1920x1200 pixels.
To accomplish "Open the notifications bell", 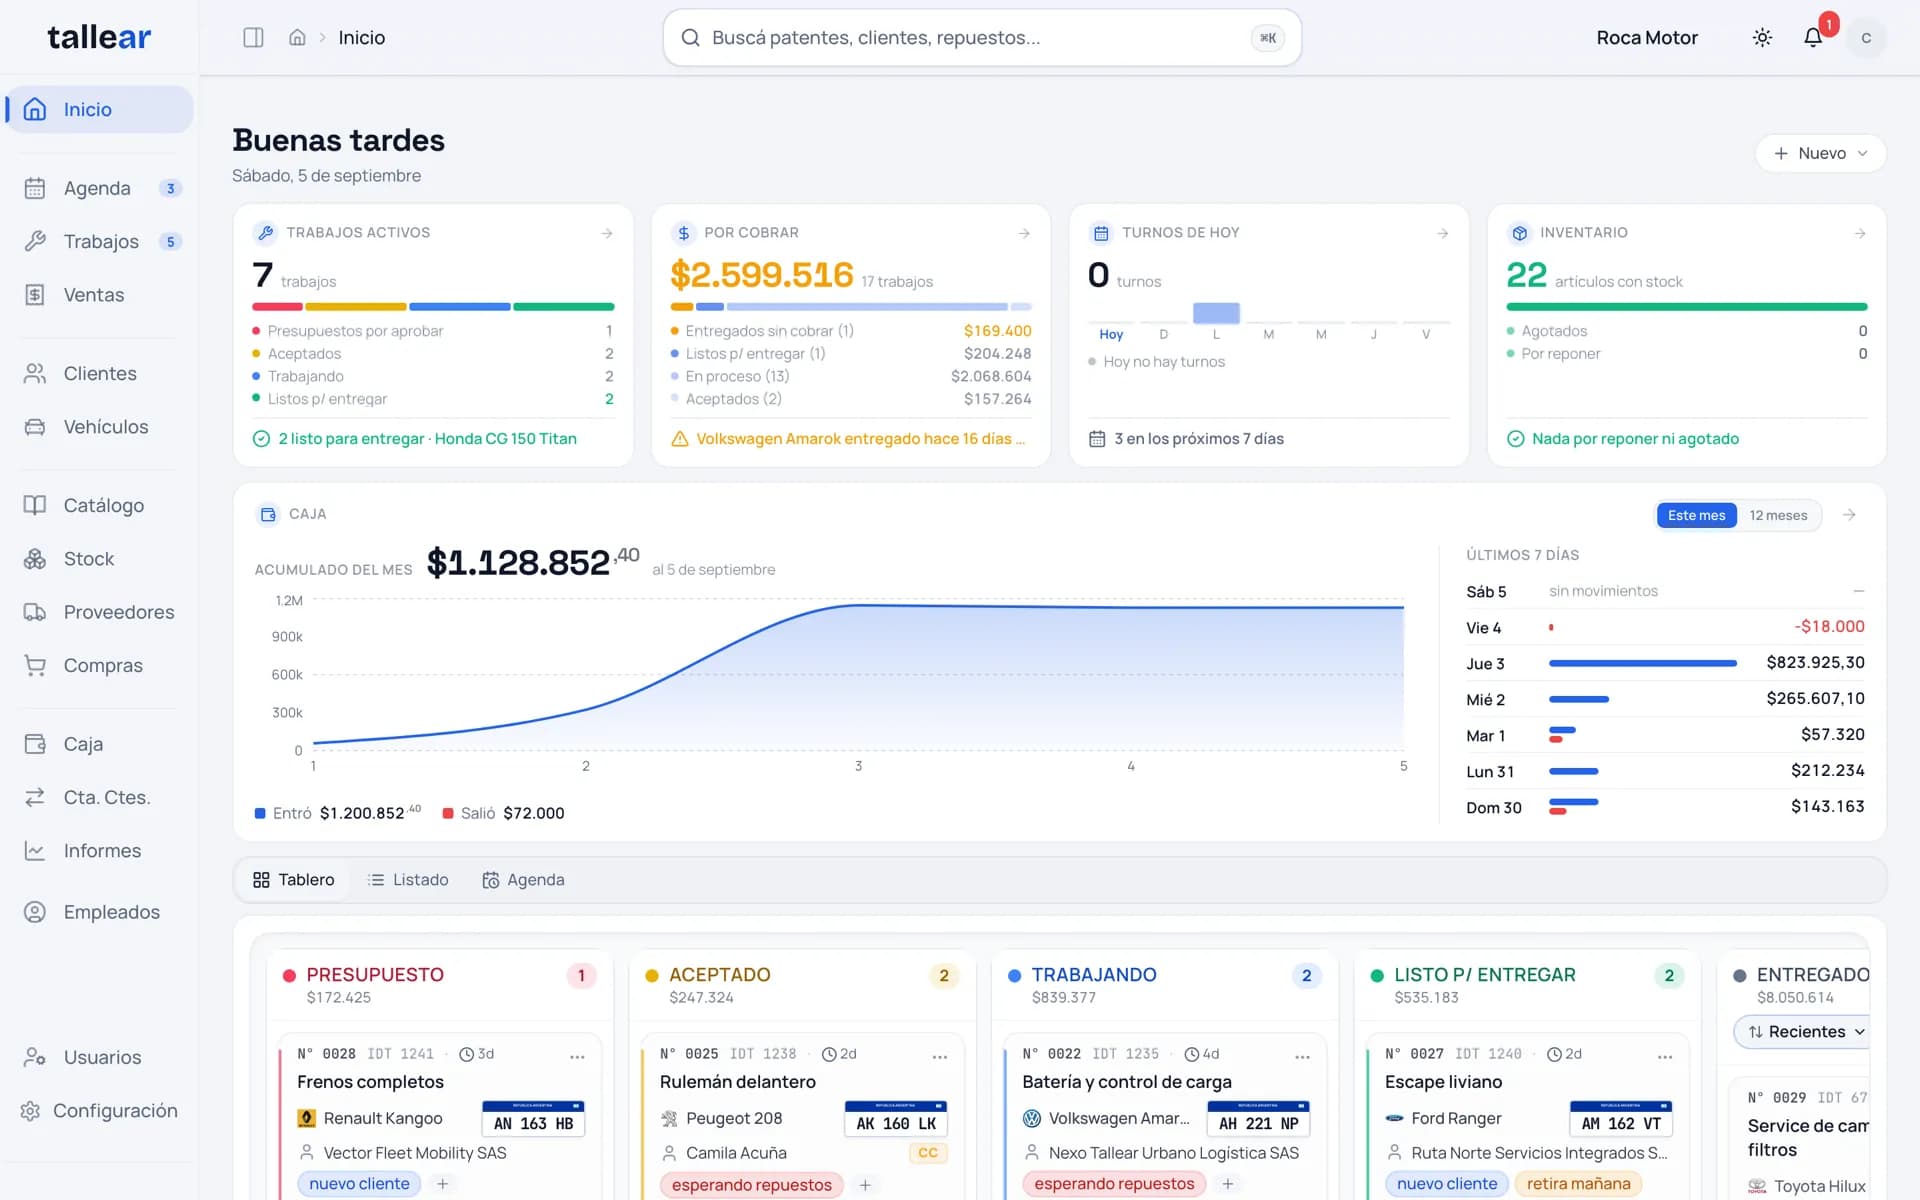I will click(1813, 37).
